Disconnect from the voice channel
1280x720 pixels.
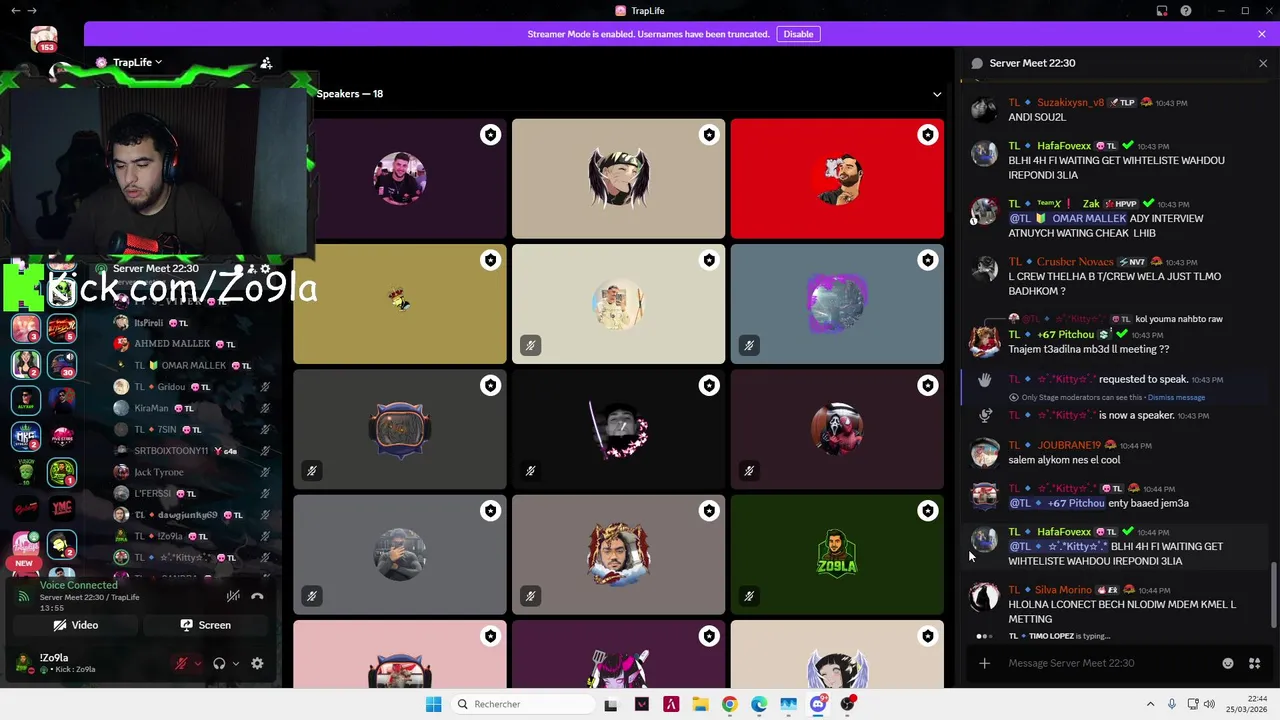pyautogui.click(x=257, y=596)
